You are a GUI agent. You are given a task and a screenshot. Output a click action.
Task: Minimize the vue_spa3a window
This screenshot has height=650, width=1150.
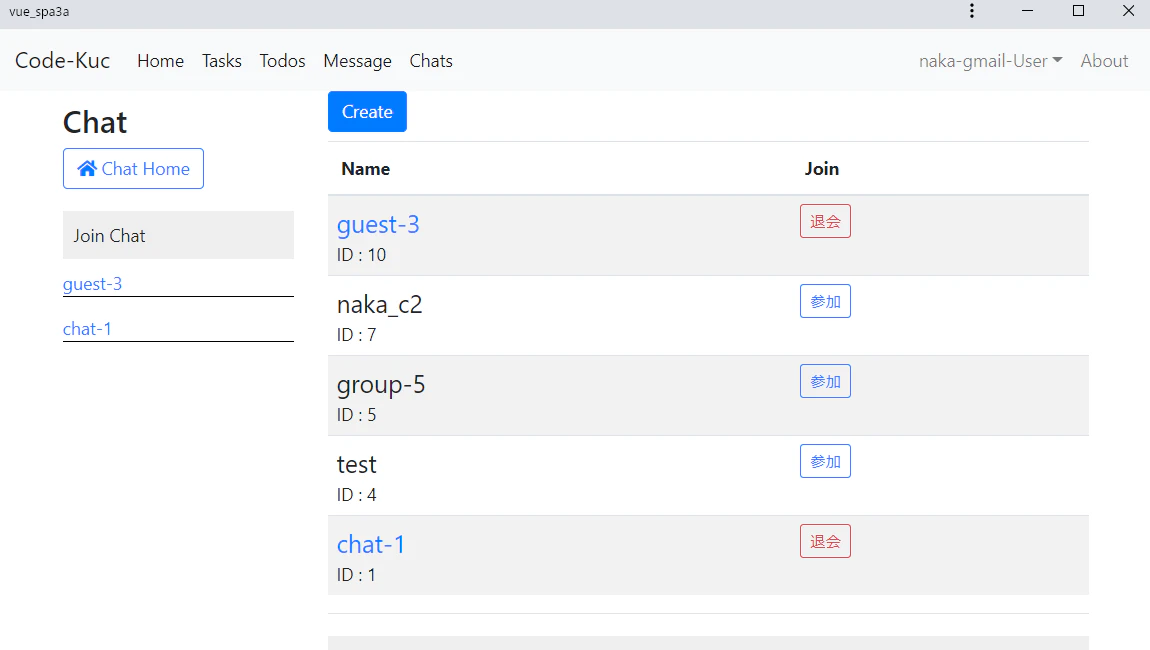point(1028,11)
